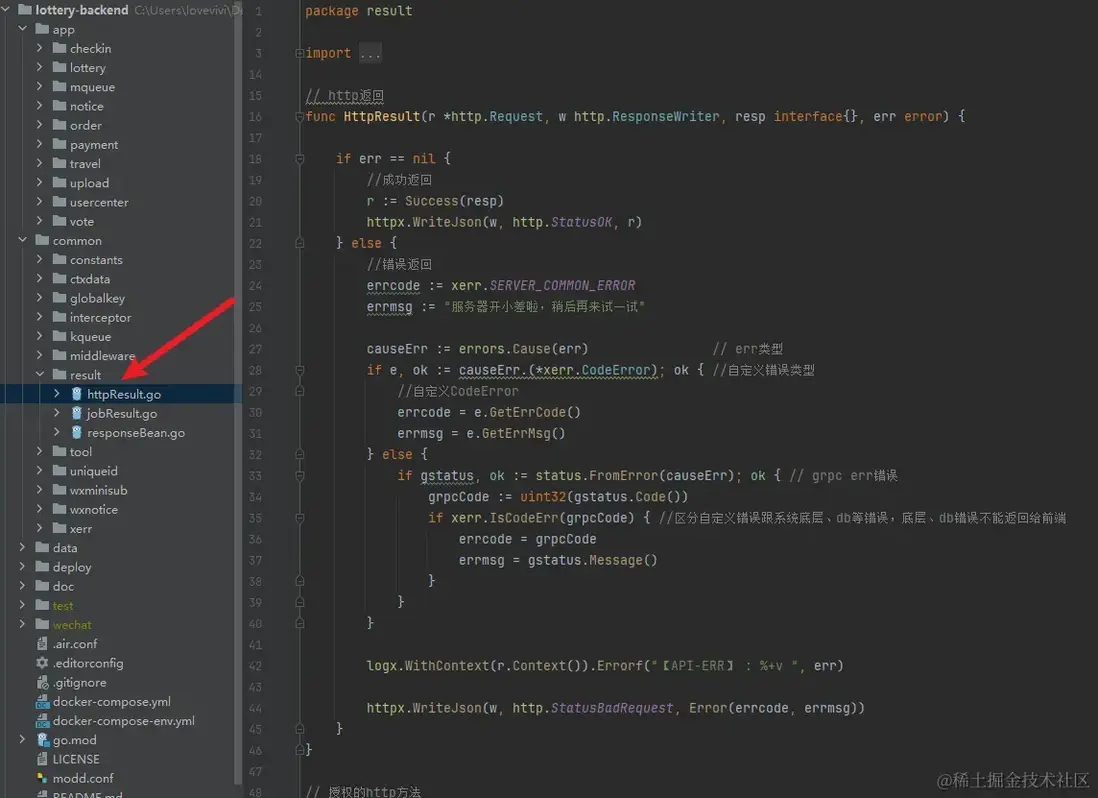Click the folder icon of mqueue

coord(60,87)
